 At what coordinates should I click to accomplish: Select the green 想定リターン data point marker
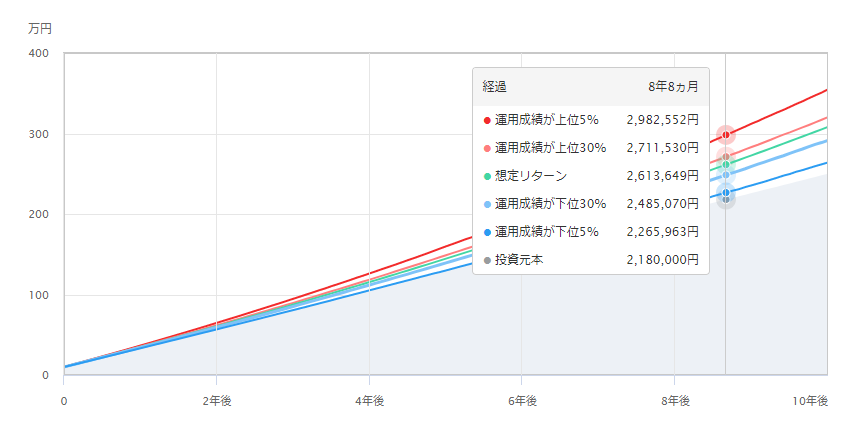(726, 165)
